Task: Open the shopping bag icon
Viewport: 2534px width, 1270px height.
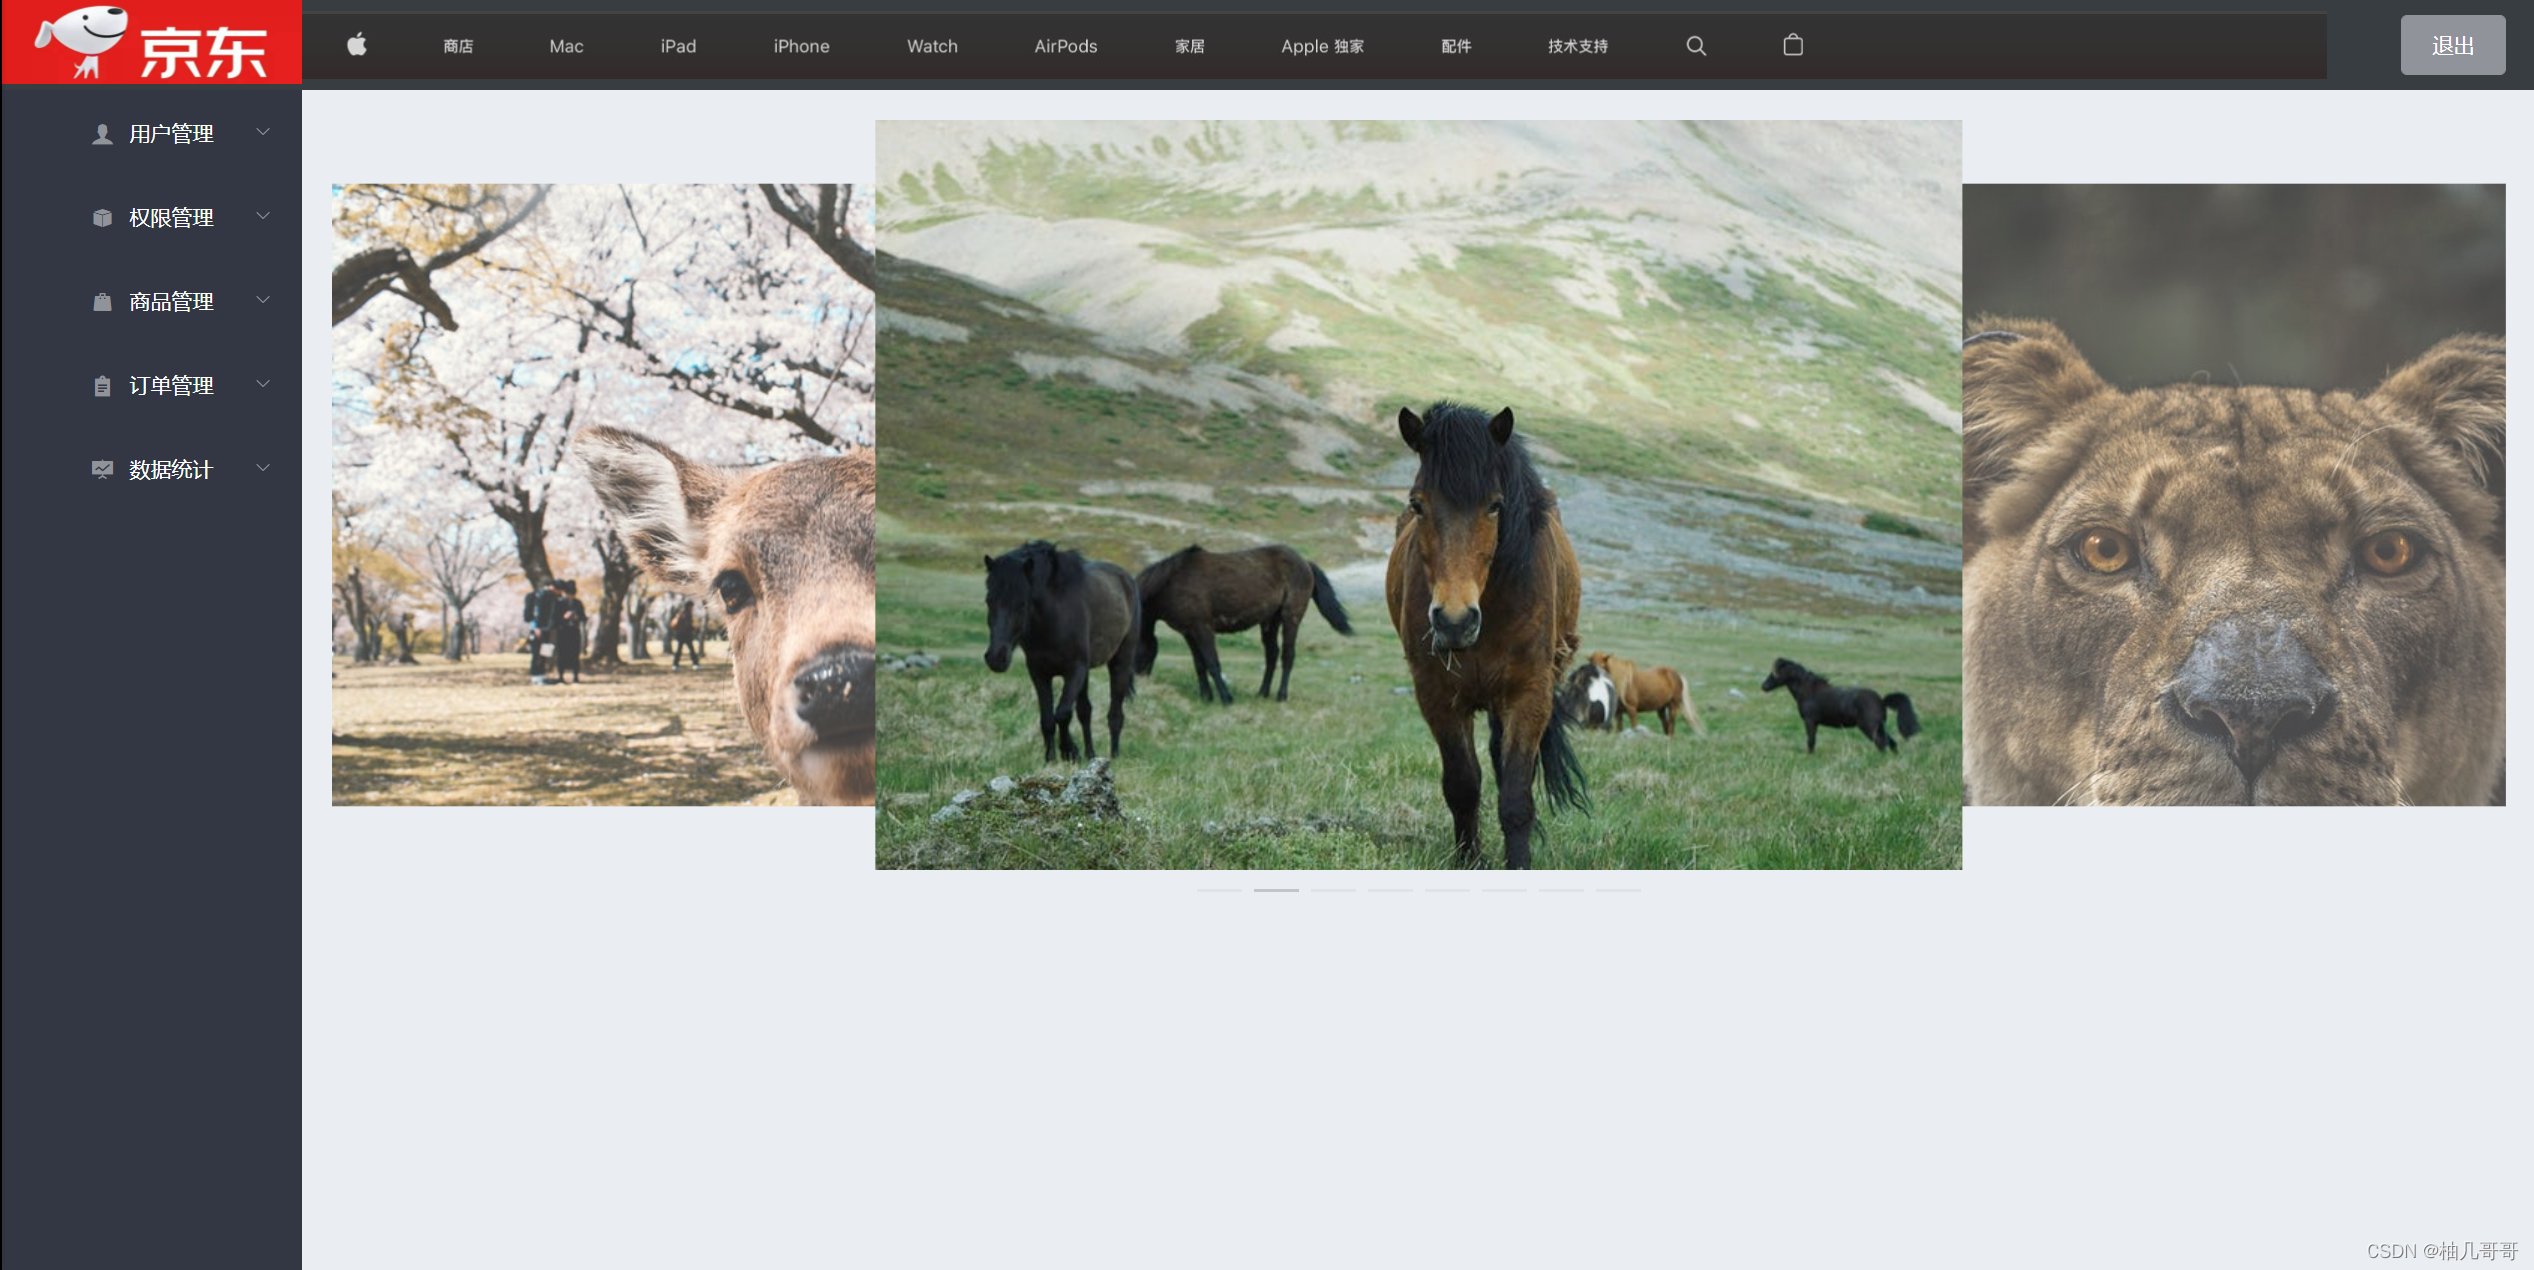Action: (1793, 45)
